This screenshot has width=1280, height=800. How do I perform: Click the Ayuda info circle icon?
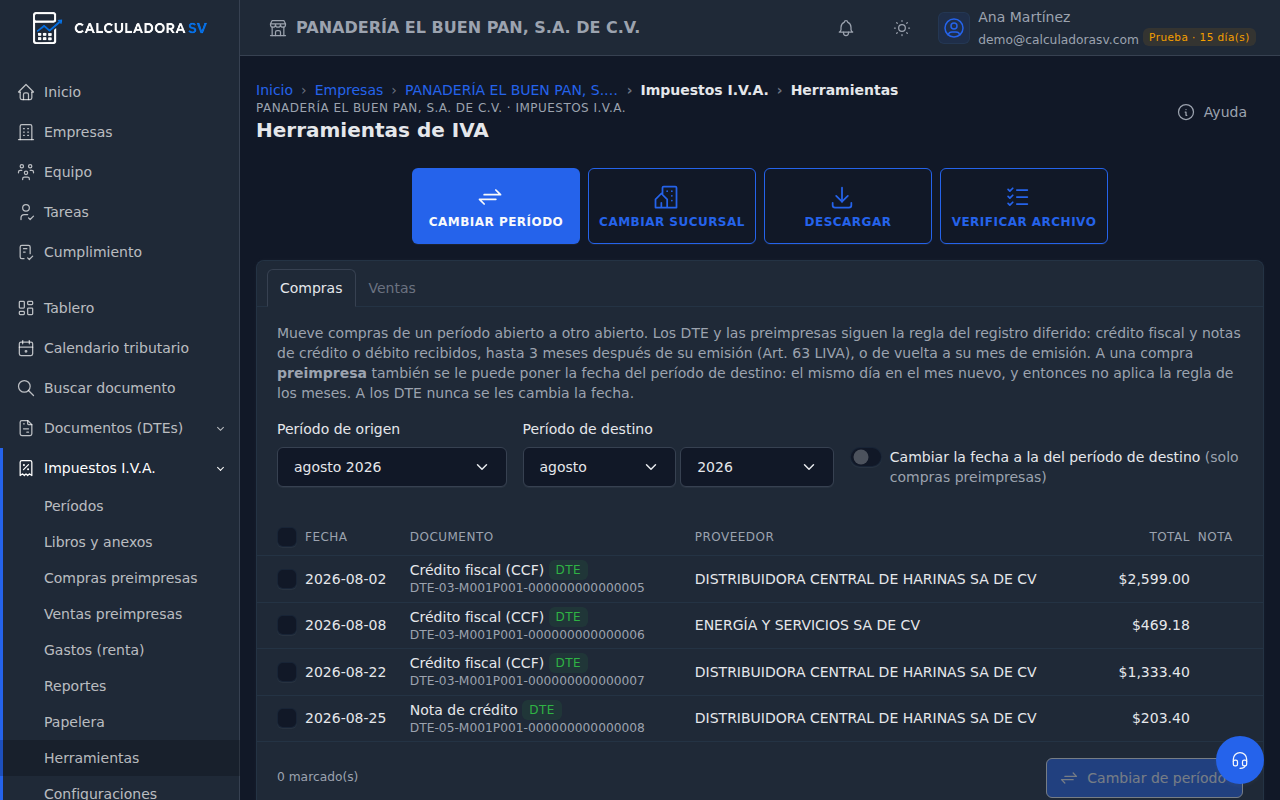[1186, 112]
